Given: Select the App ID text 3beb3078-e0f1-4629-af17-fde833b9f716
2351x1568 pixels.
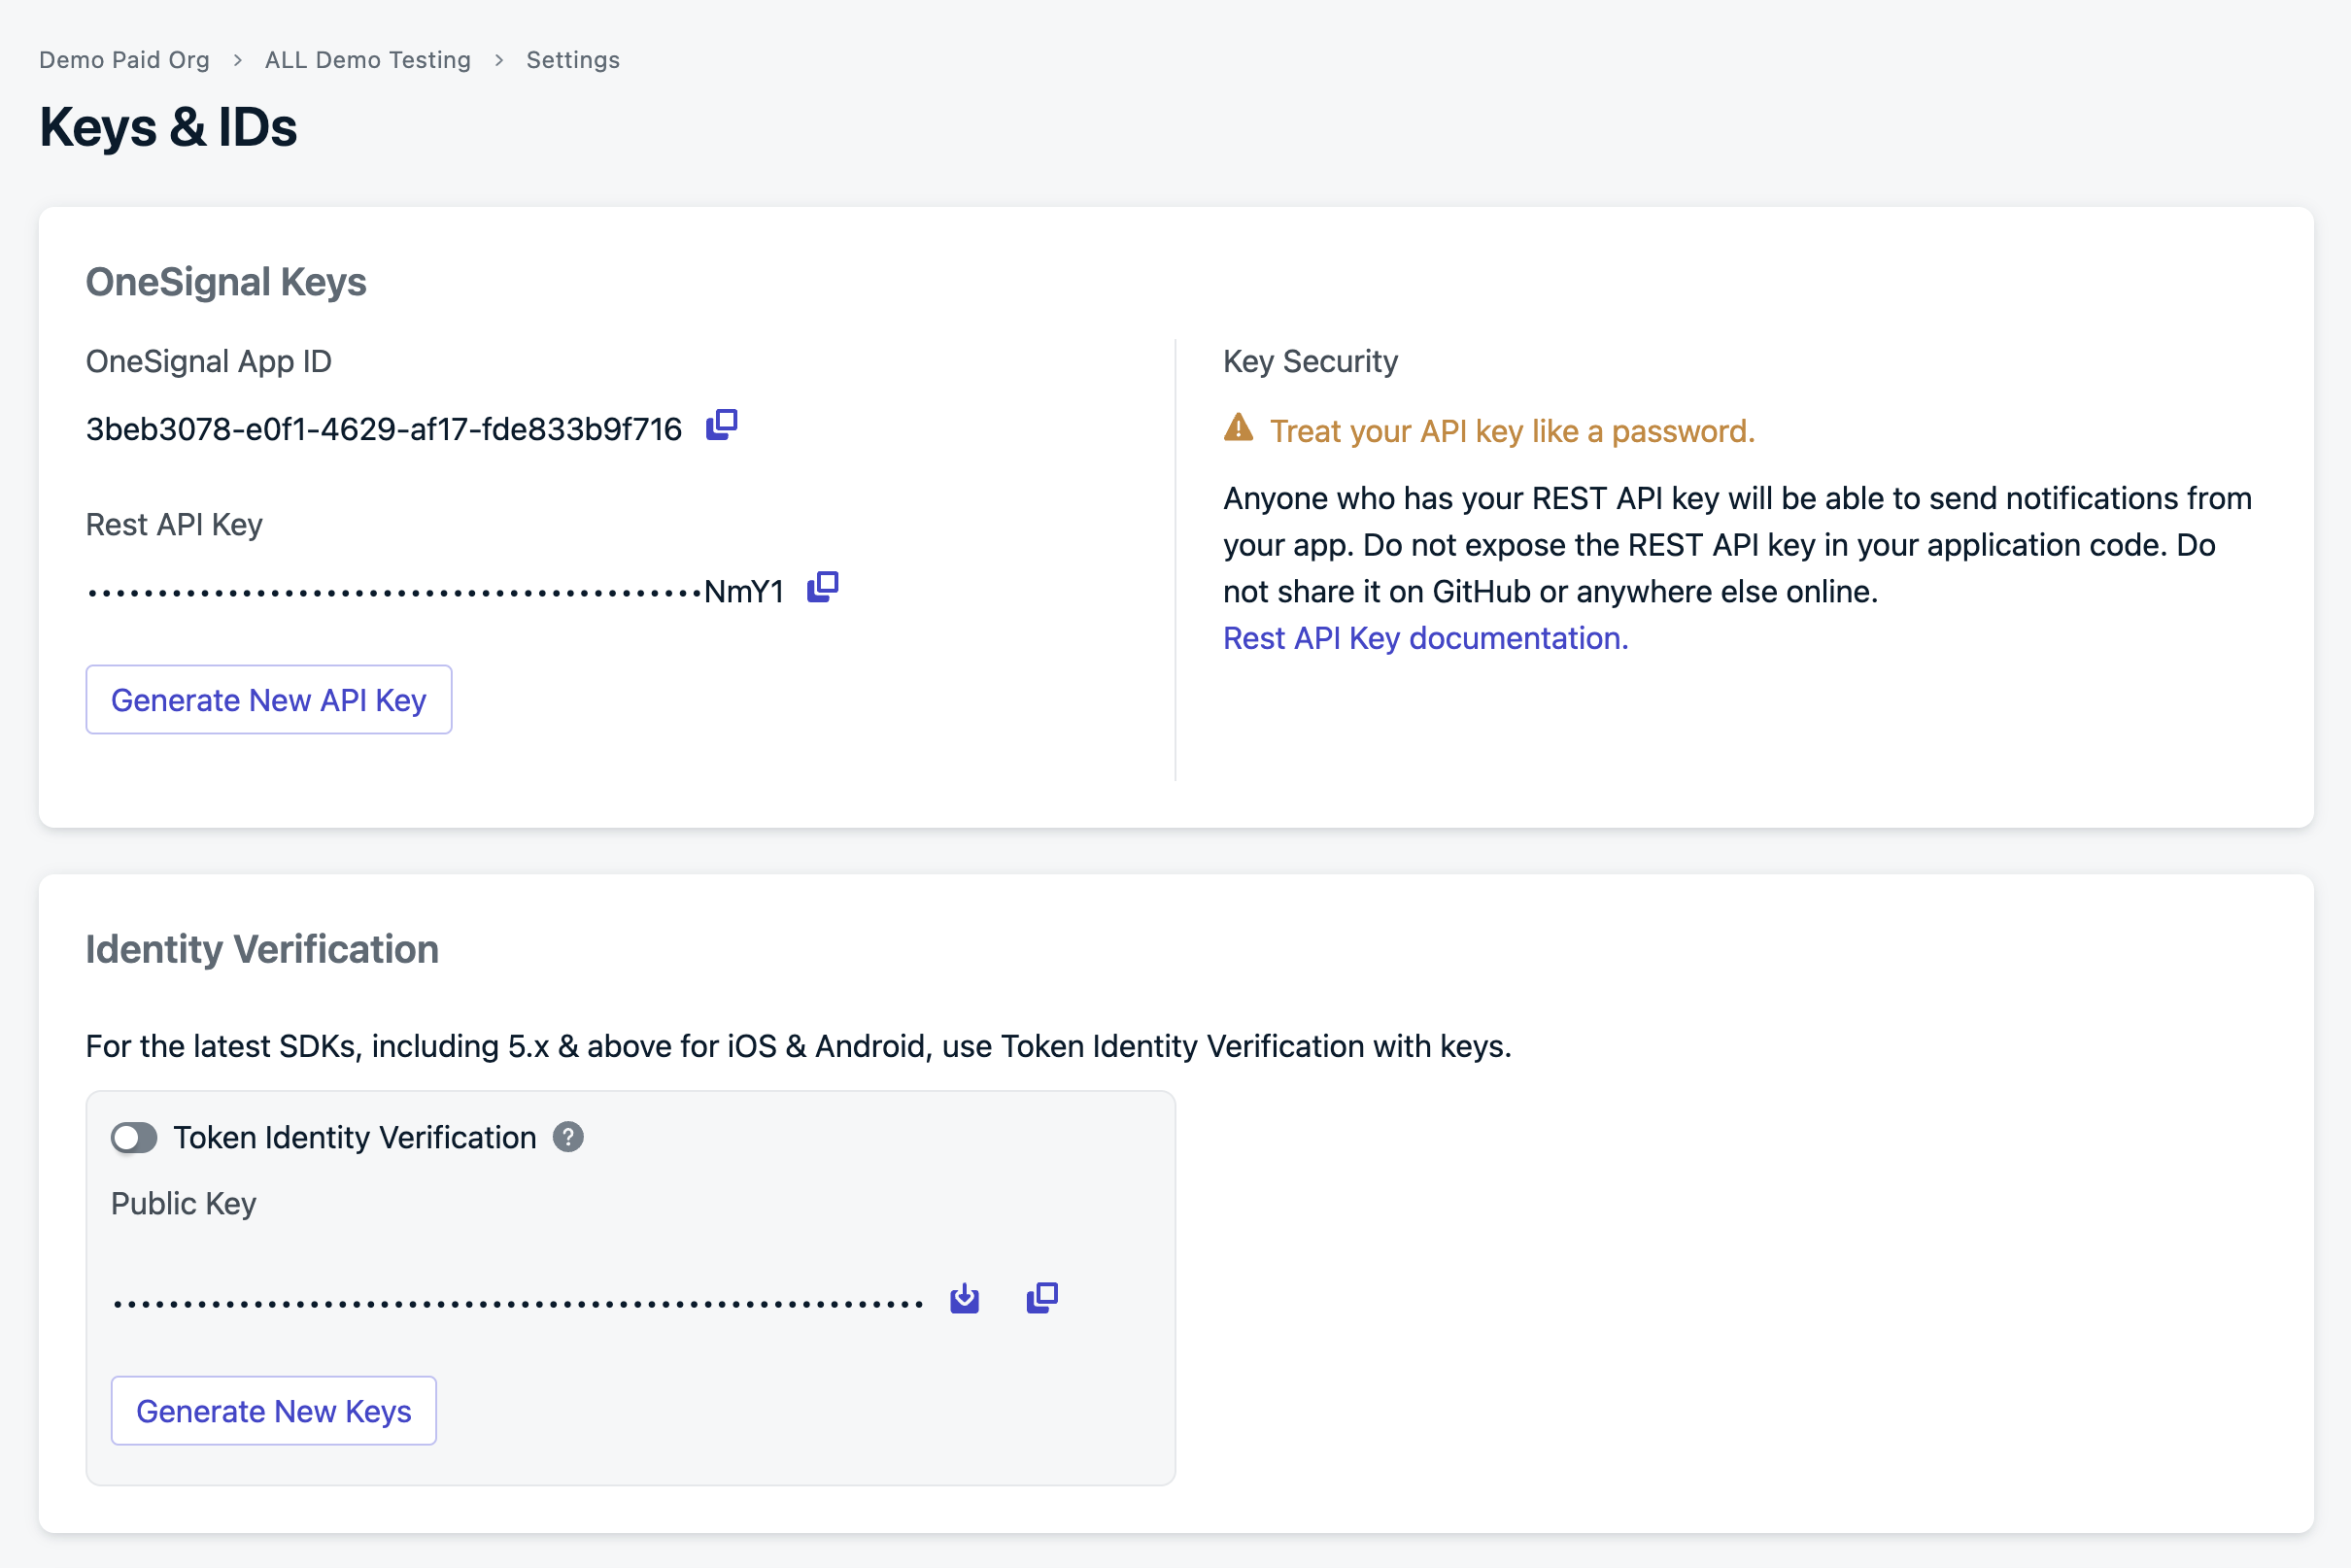Looking at the screenshot, I should [x=384, y=429].
